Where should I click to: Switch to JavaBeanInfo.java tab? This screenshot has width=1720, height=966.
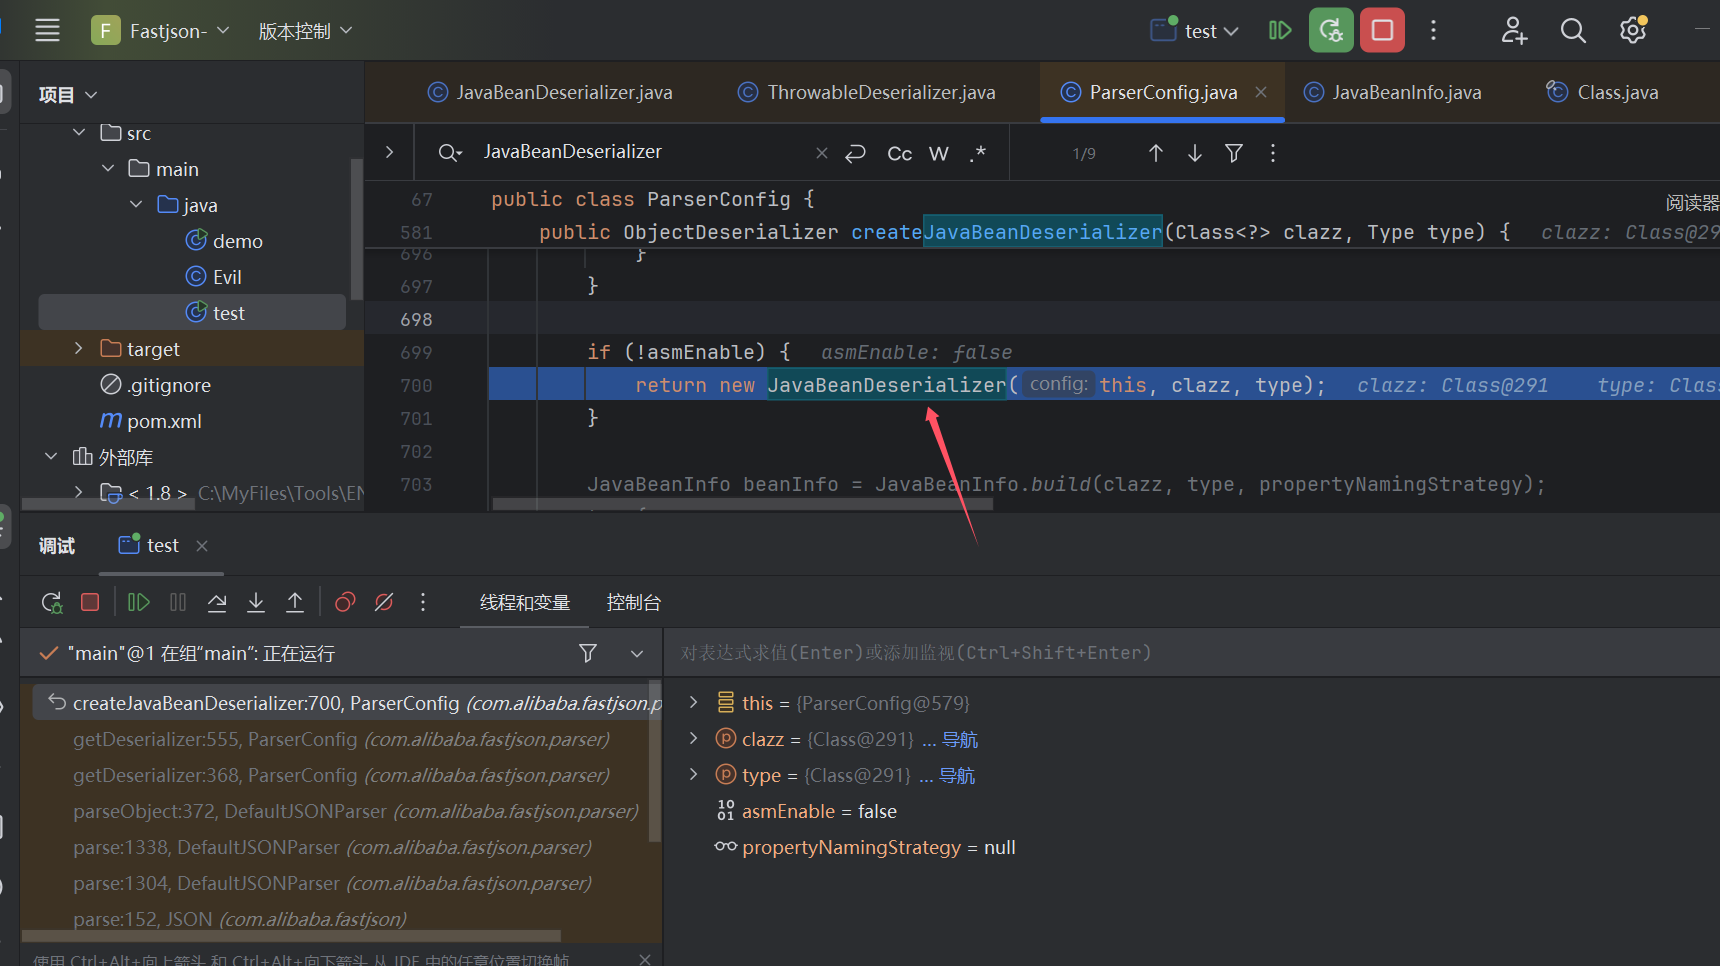click(x=1393, y=92)
